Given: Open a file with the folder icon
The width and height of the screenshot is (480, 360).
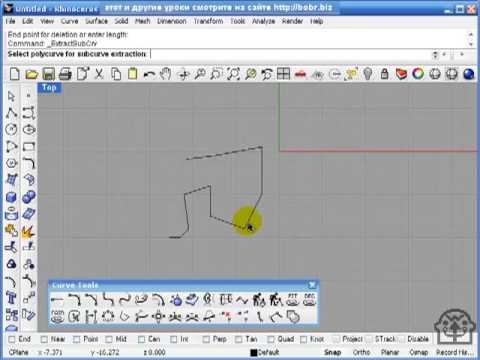Looking at the screenshot, I should point(32,74).
